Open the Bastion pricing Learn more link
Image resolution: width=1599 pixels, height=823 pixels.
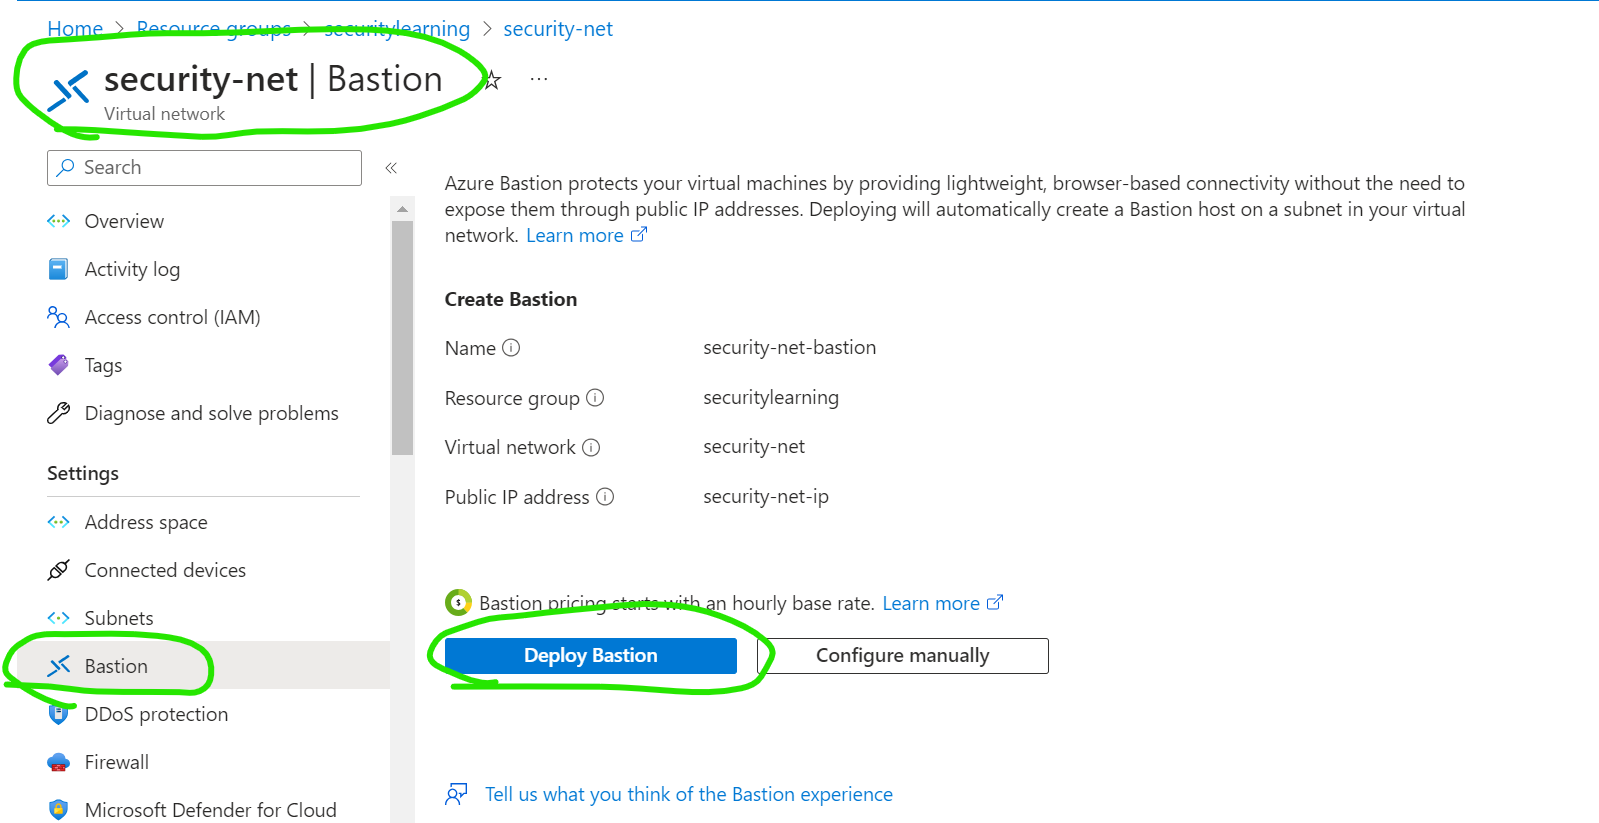(x=931, y=603)
